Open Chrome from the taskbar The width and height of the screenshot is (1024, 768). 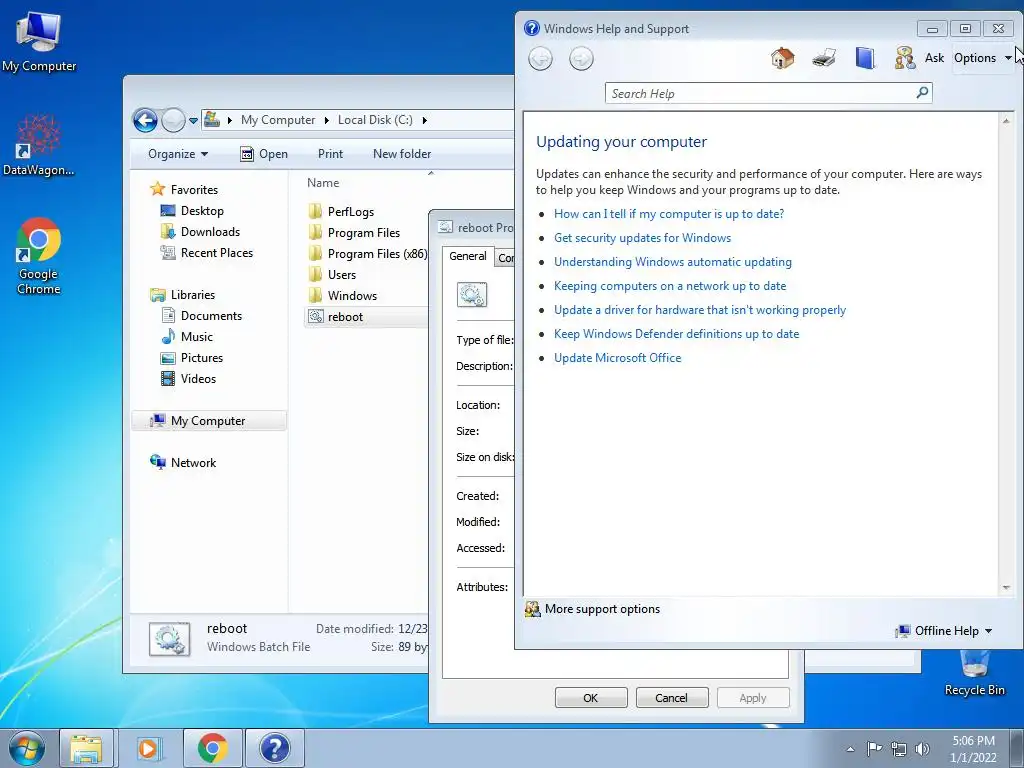213,748
